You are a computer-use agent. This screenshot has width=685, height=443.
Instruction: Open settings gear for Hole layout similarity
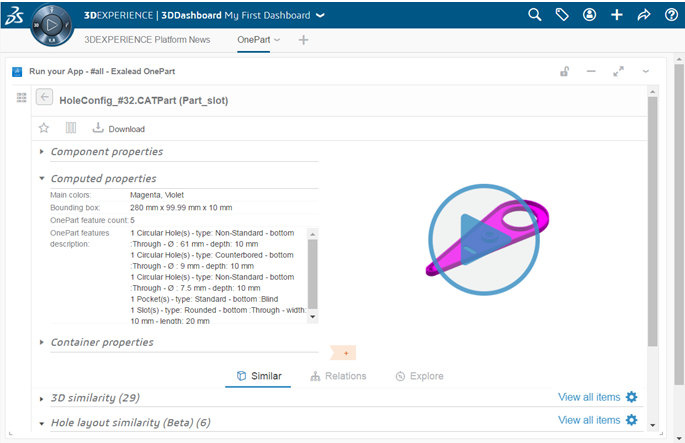click(x=631, y=420)
